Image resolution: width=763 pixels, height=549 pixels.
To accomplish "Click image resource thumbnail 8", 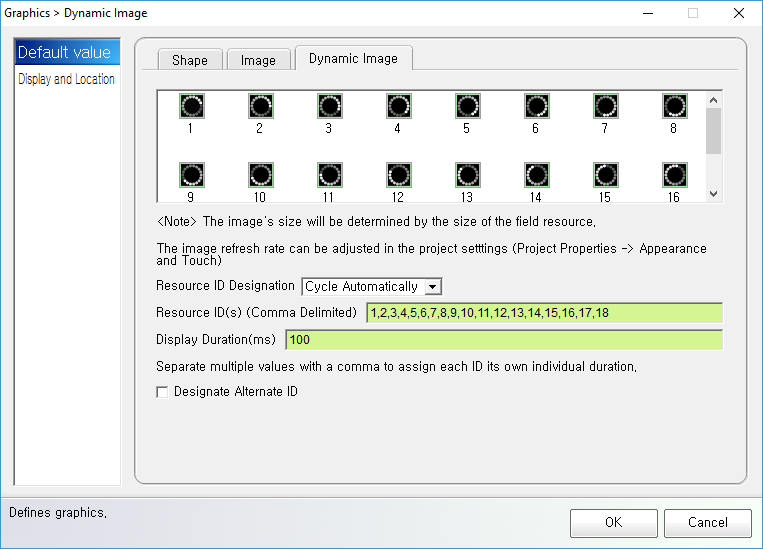I will click(674, 106).
